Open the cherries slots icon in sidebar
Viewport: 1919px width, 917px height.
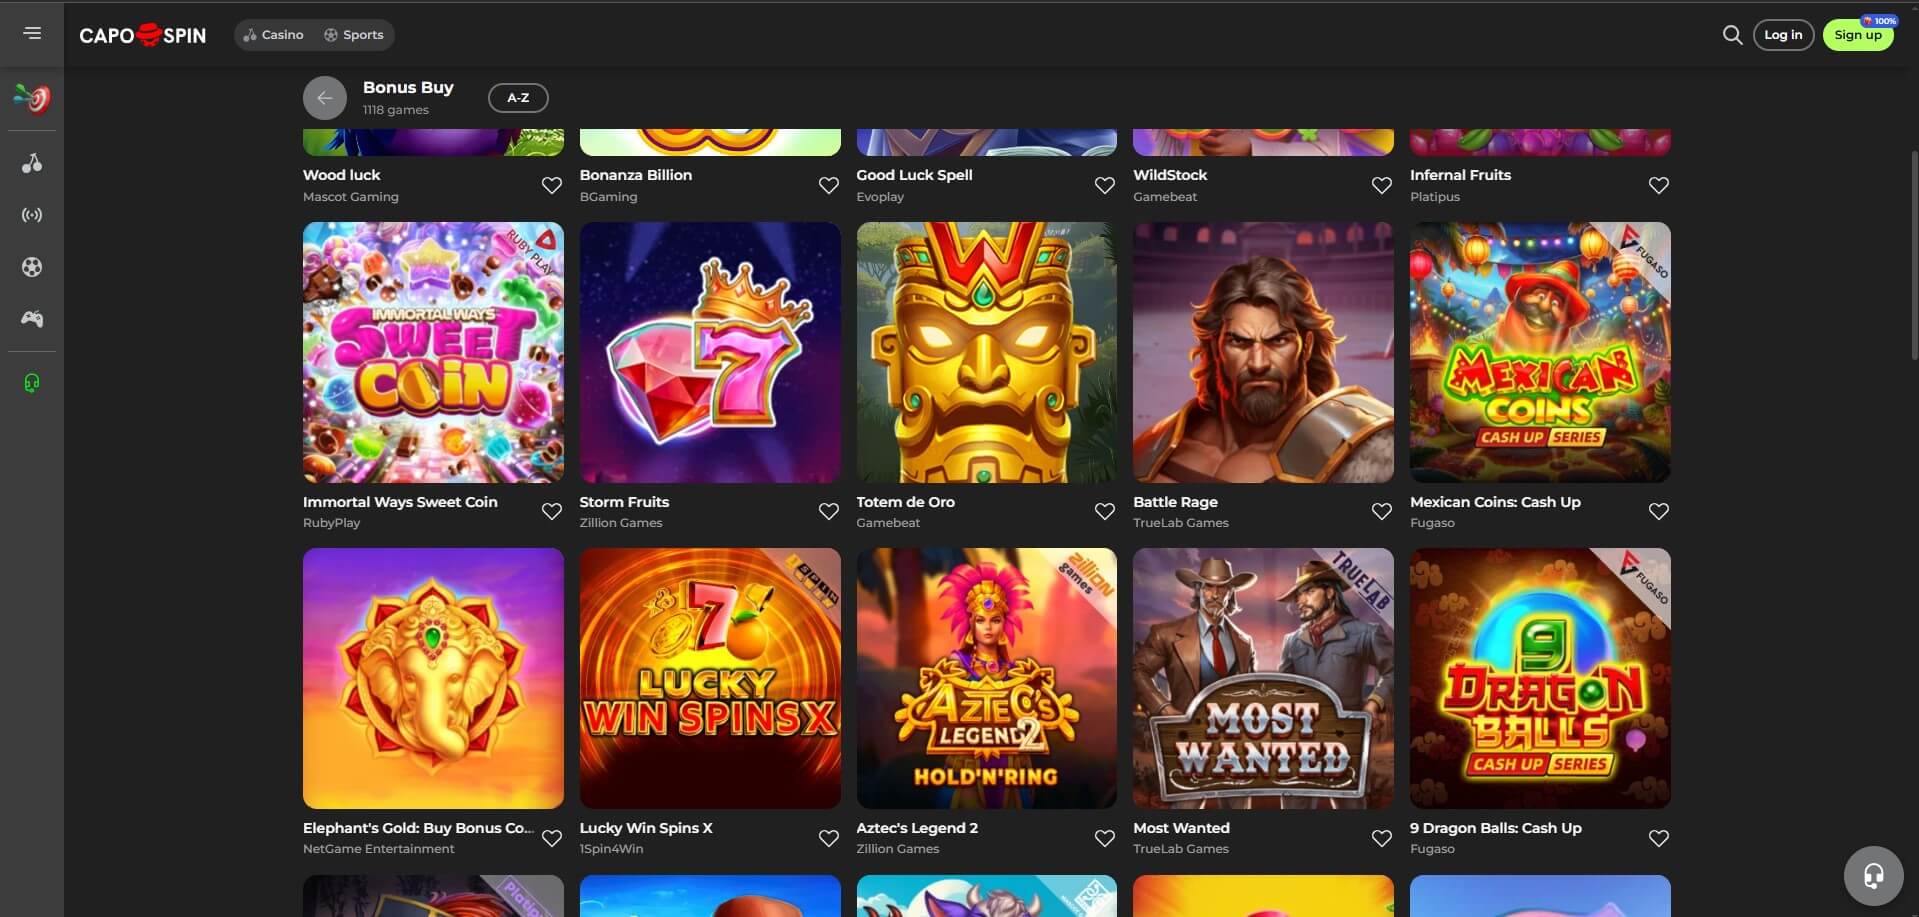click(32, 163)
